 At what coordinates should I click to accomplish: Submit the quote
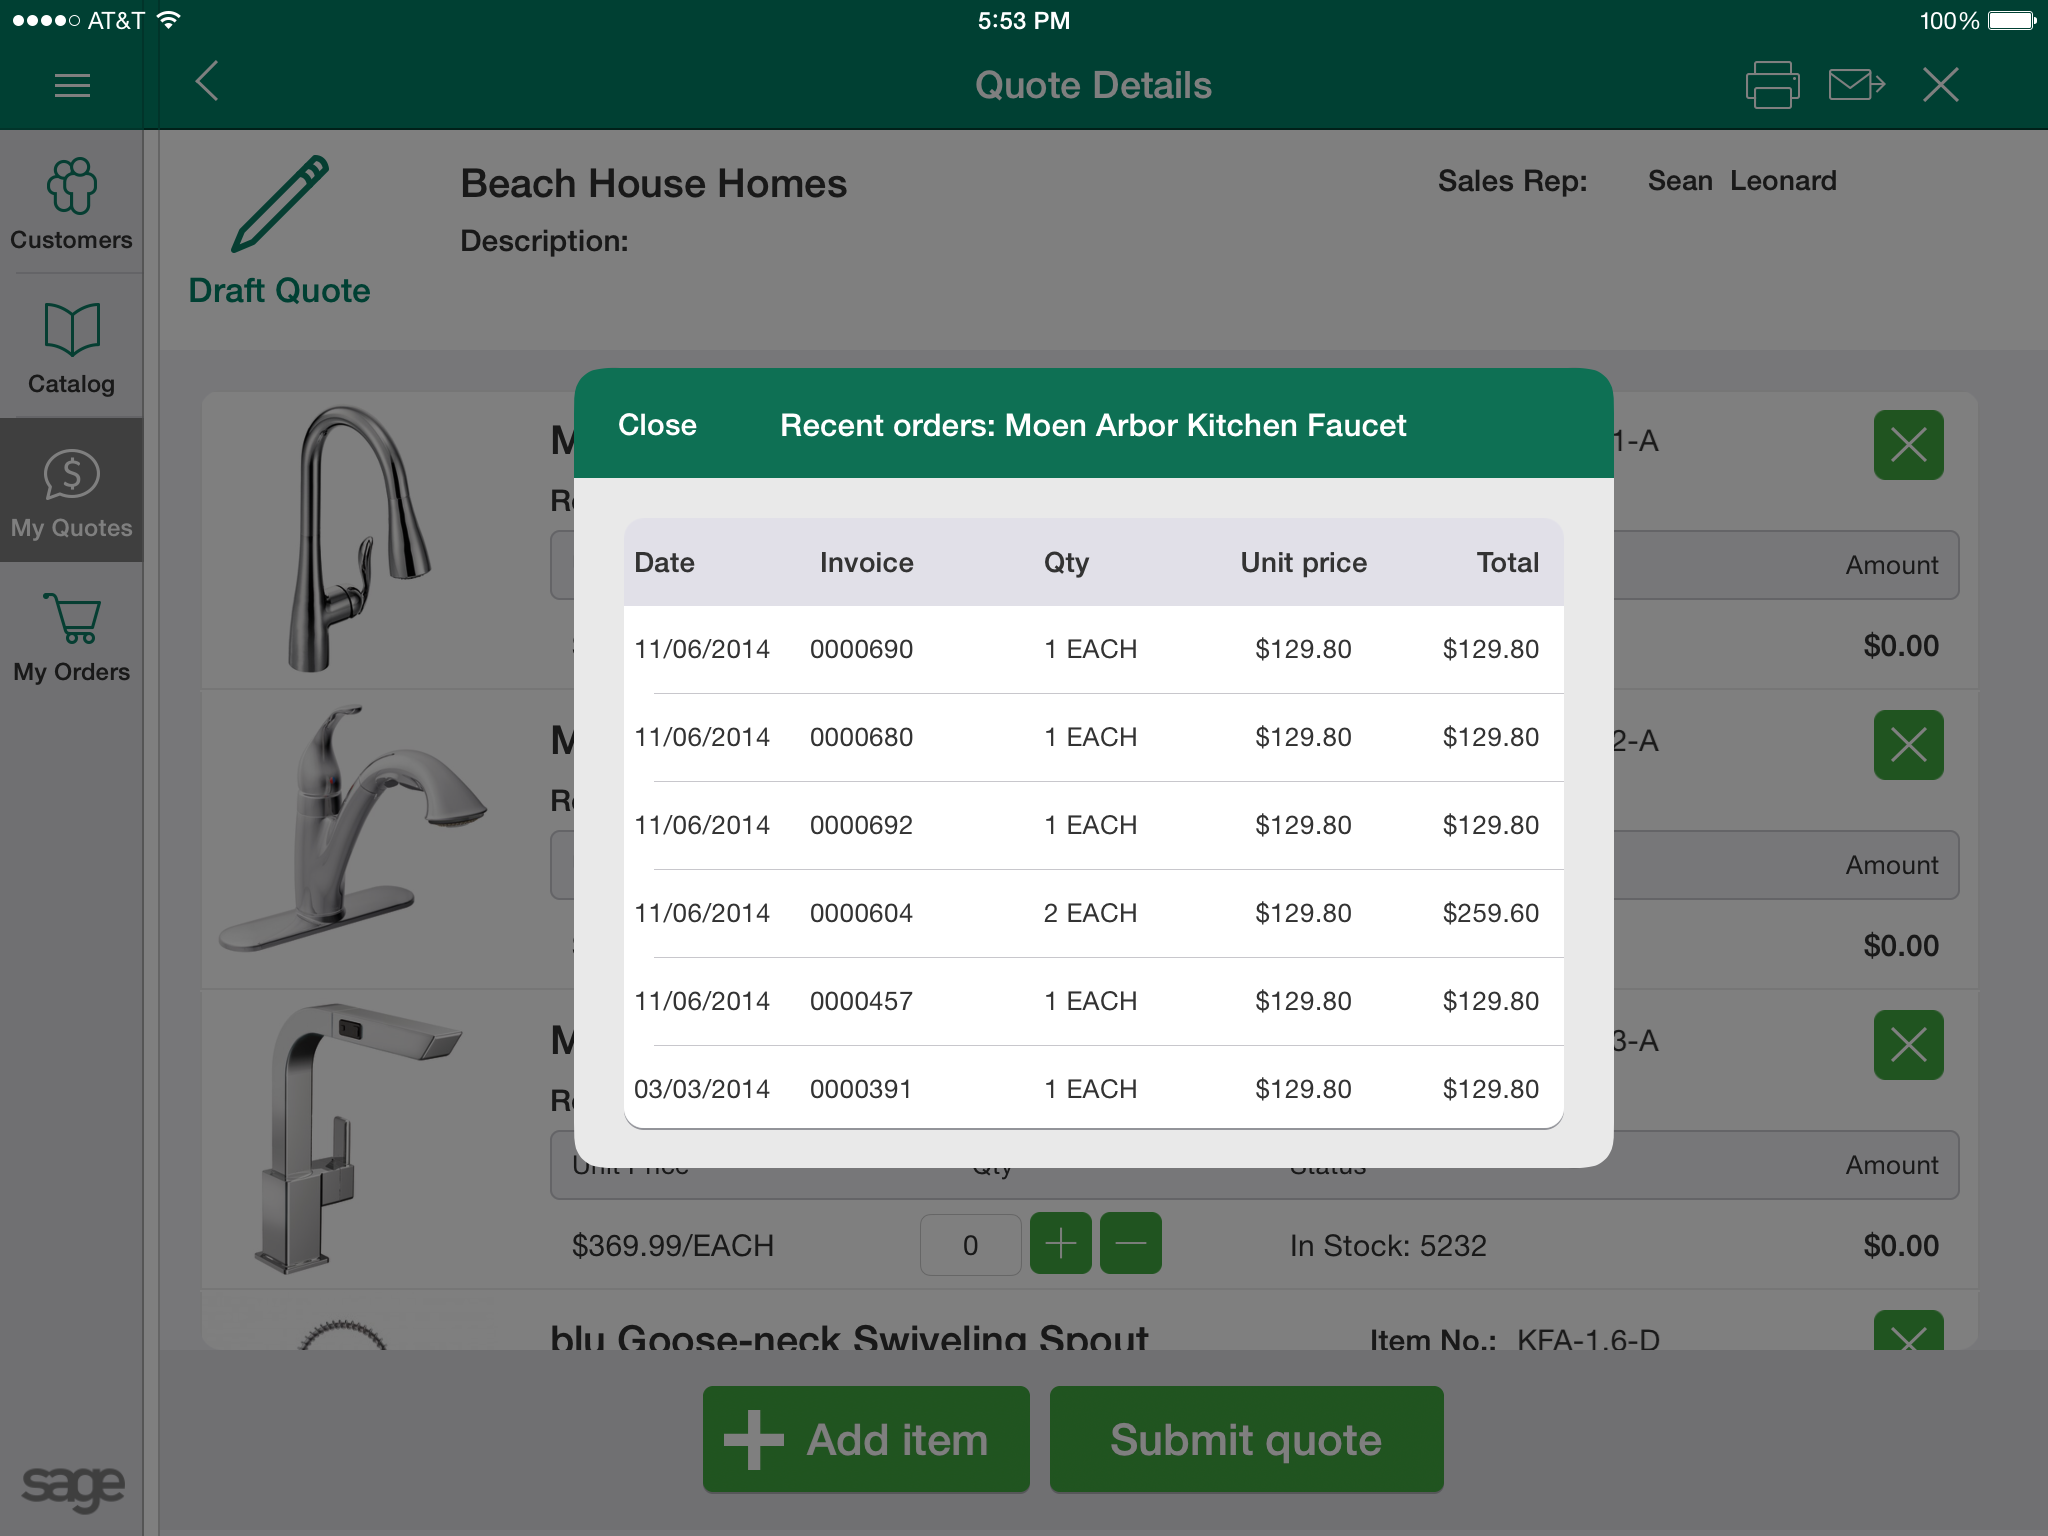tap(1245, 1439)
